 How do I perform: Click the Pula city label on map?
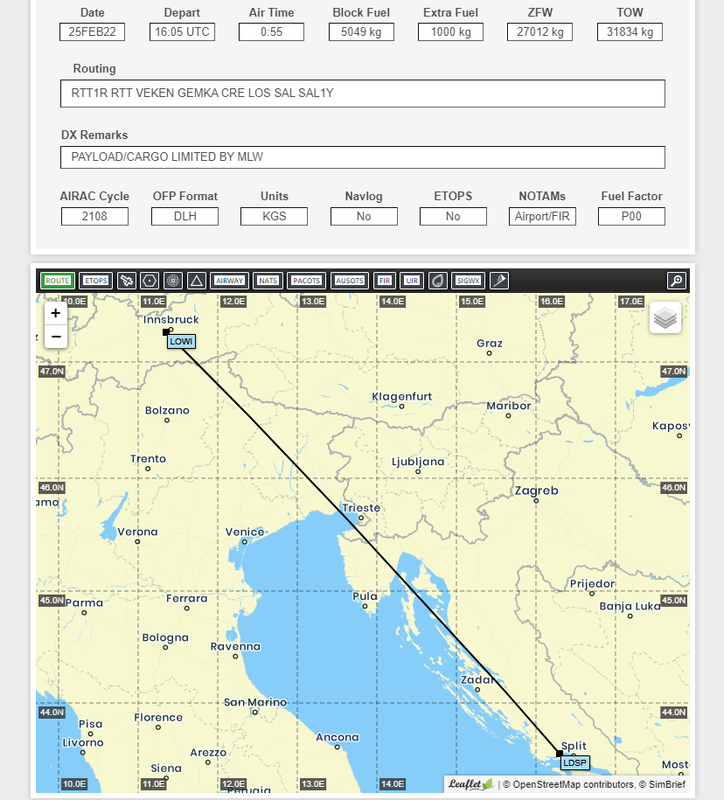[x=365, y=596]
